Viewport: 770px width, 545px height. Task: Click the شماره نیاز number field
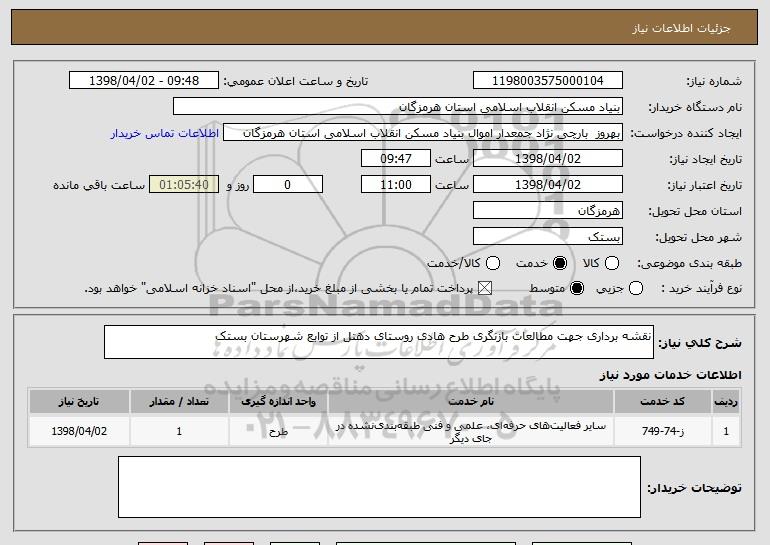(548, 81)
